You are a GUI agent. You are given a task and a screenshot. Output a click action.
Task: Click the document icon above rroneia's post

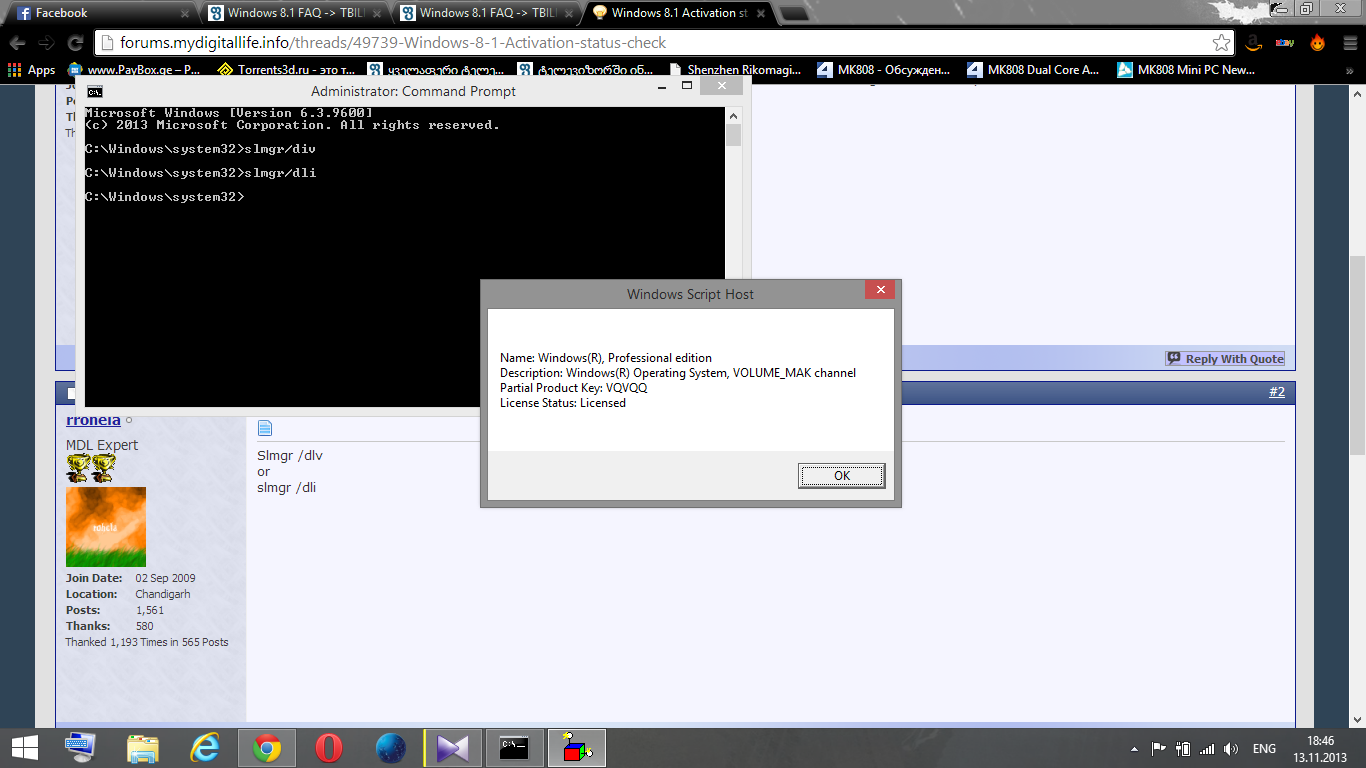[x=264, y=428]
